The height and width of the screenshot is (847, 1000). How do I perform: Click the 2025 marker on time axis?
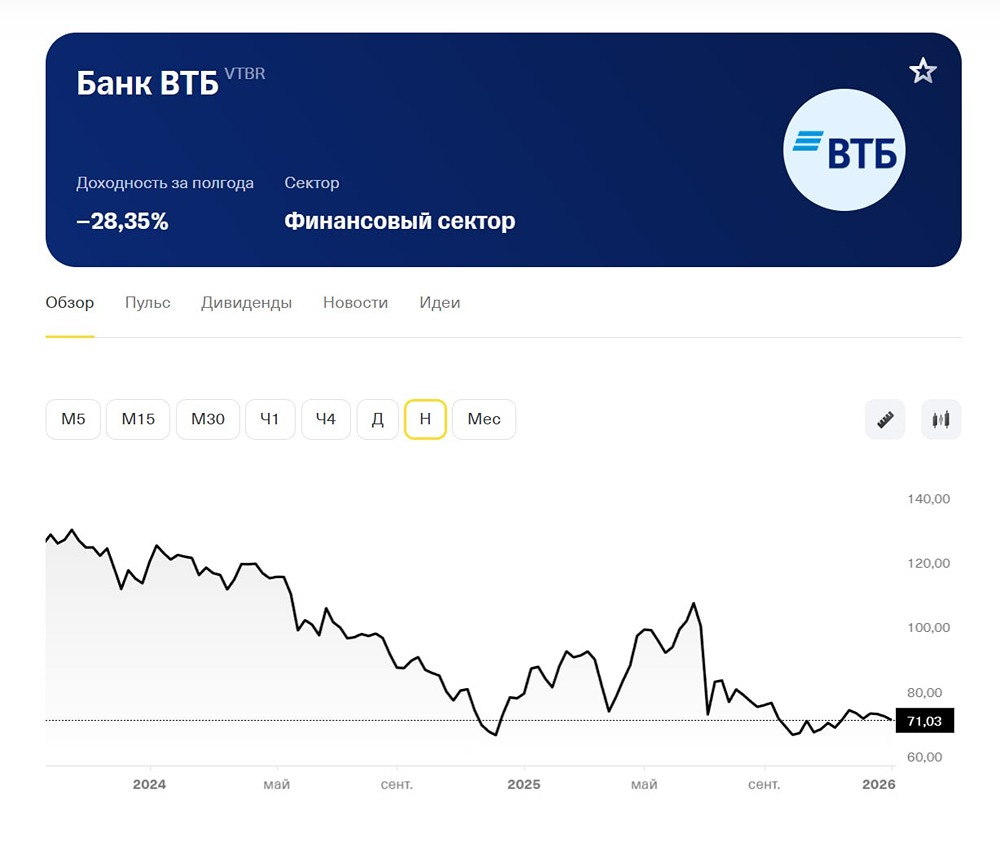523,785
